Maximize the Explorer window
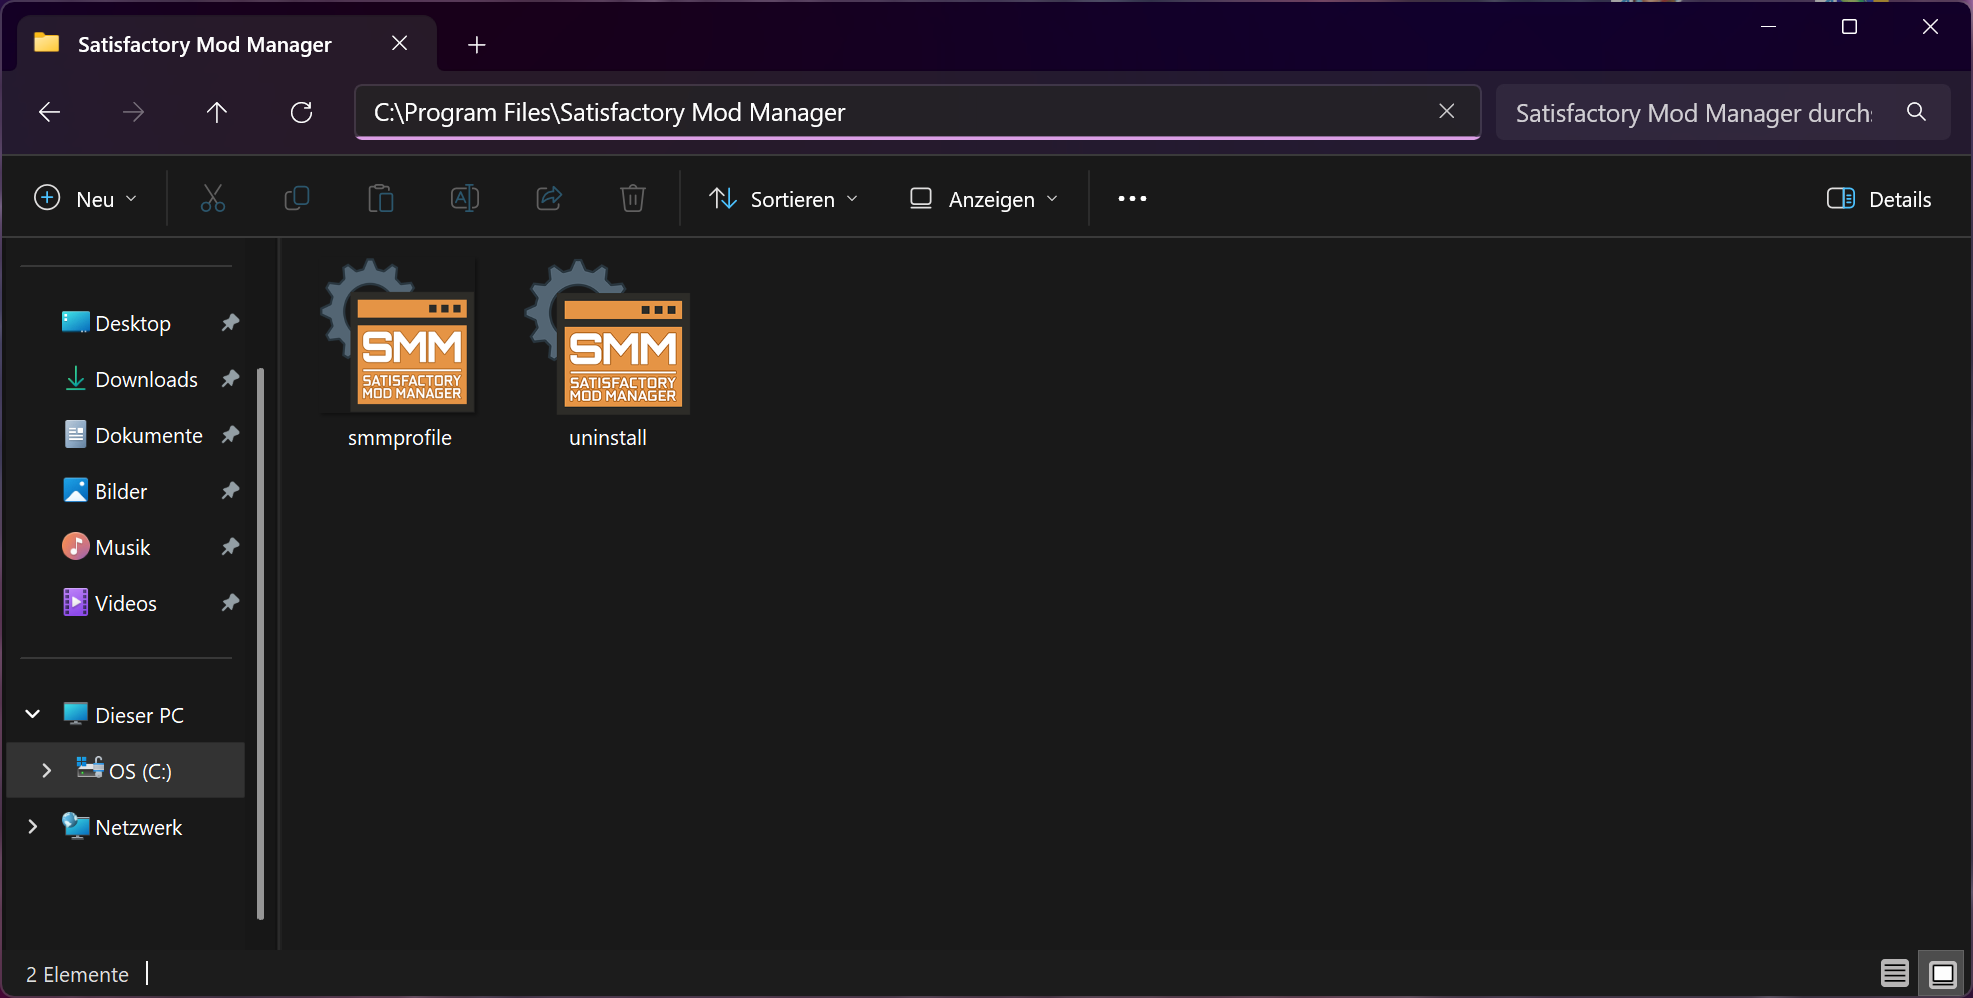The height and width of the screenshot is (998, 1973). click(1849, 27)
